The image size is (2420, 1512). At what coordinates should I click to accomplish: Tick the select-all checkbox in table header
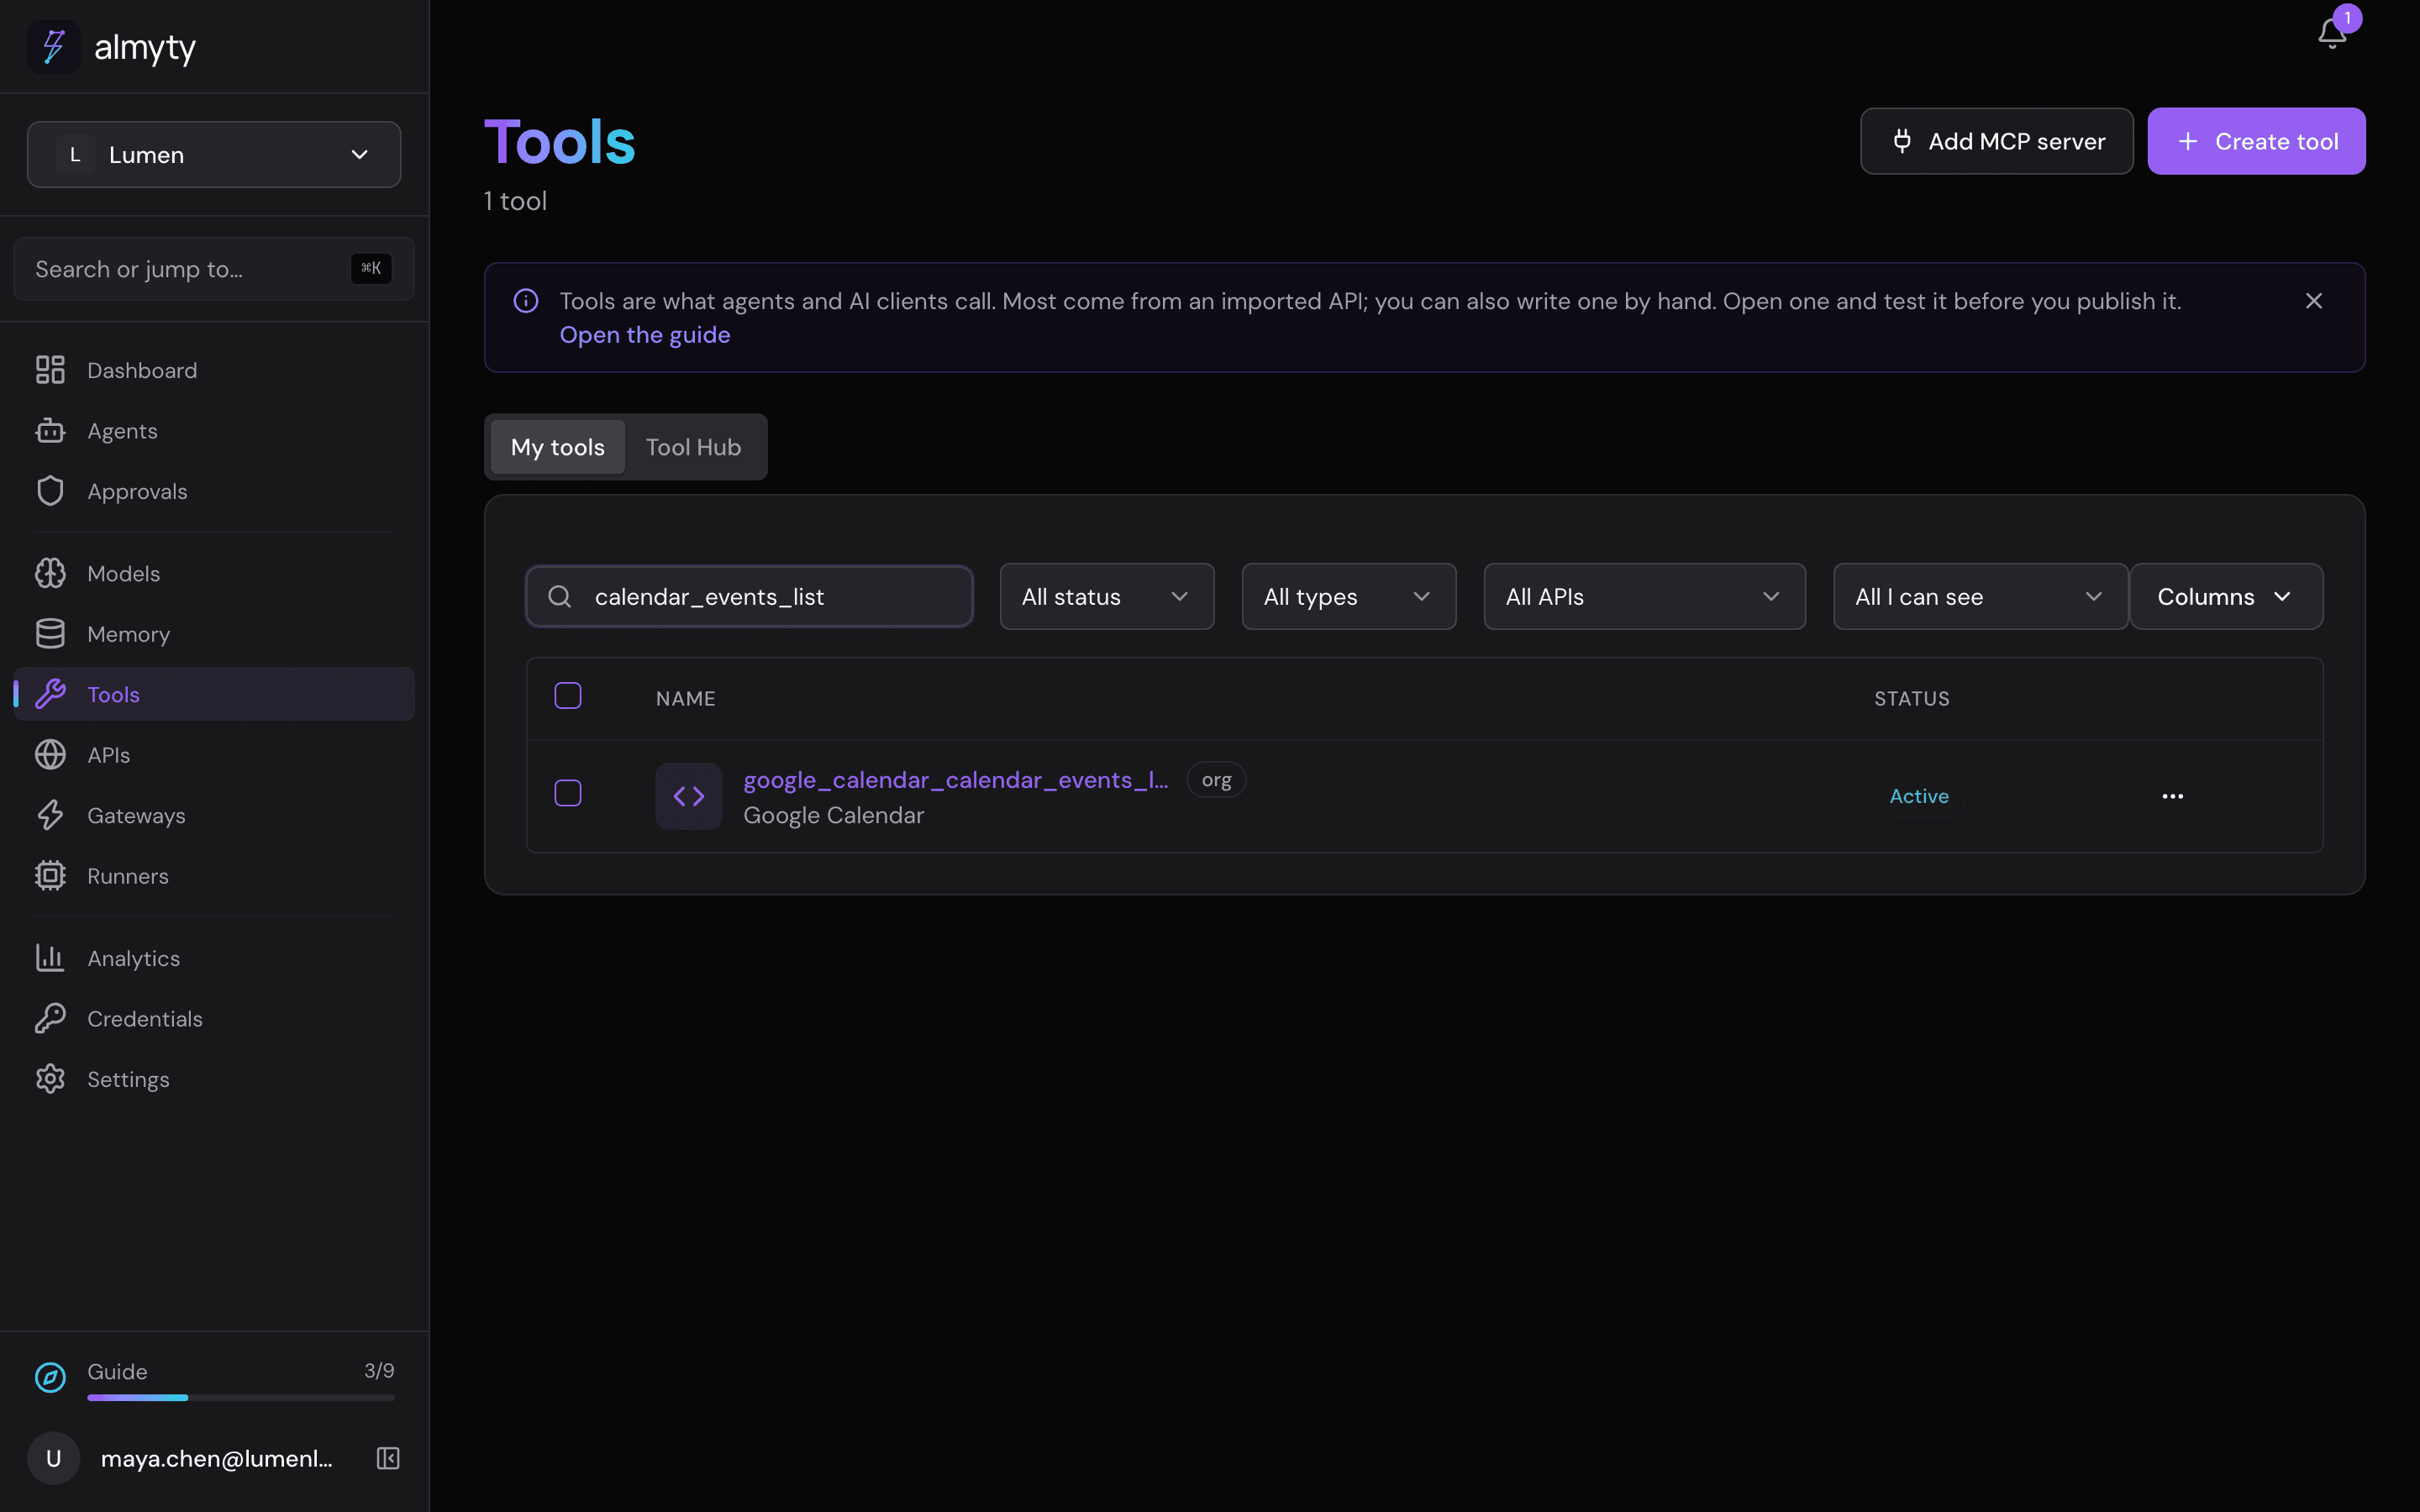[568, 696]
